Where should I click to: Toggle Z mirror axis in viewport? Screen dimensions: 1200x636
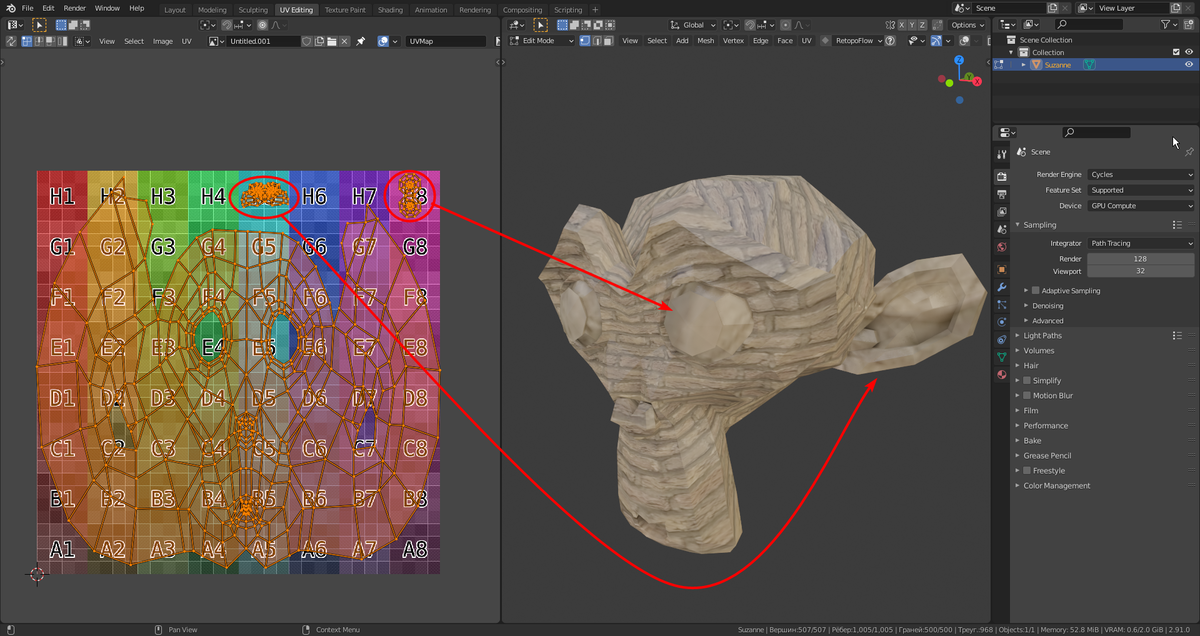point(923,24)
